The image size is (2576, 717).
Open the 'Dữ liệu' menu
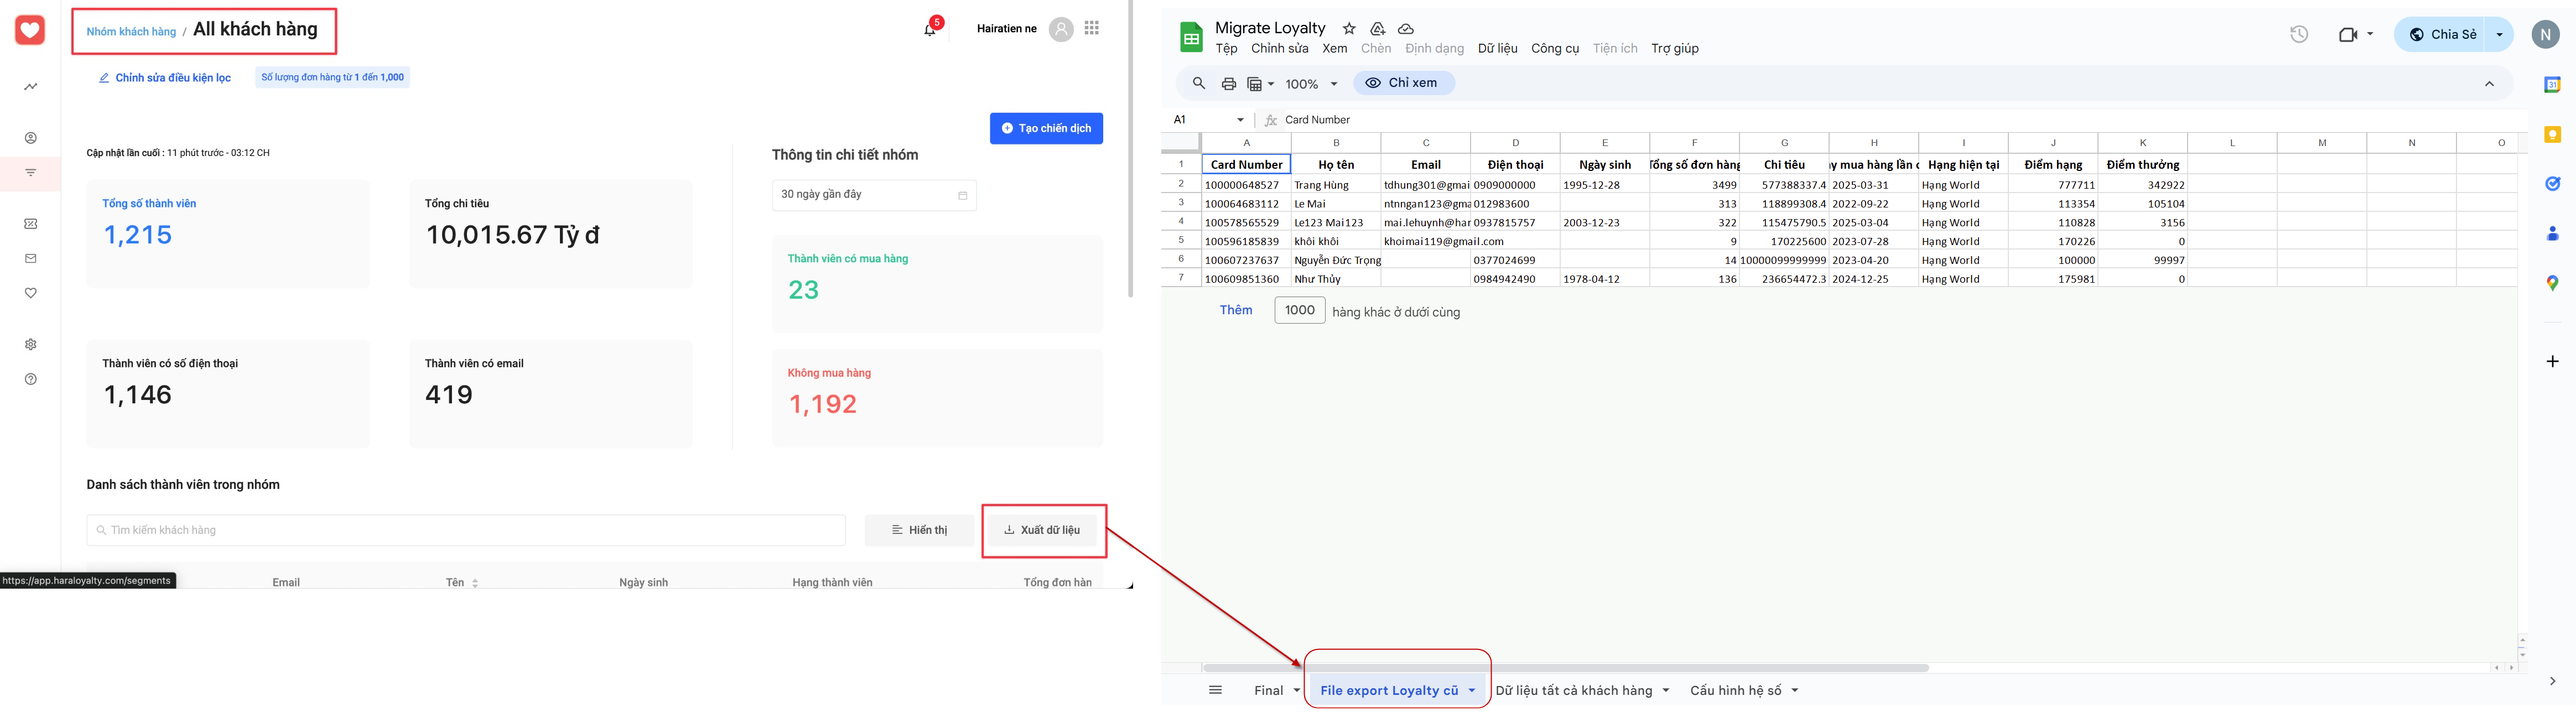click(1497, 48)
